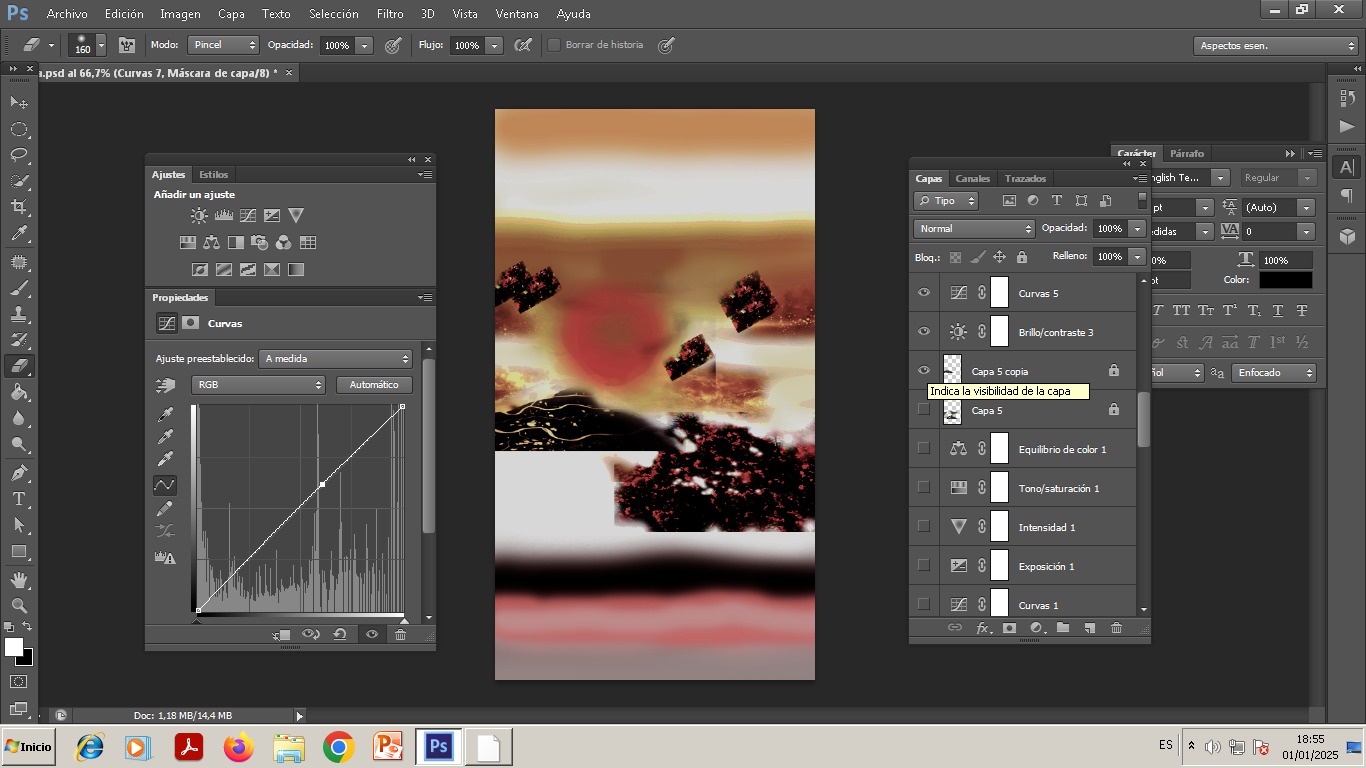Select the Hand tool

pyautogui.click(x=19, y=579)
